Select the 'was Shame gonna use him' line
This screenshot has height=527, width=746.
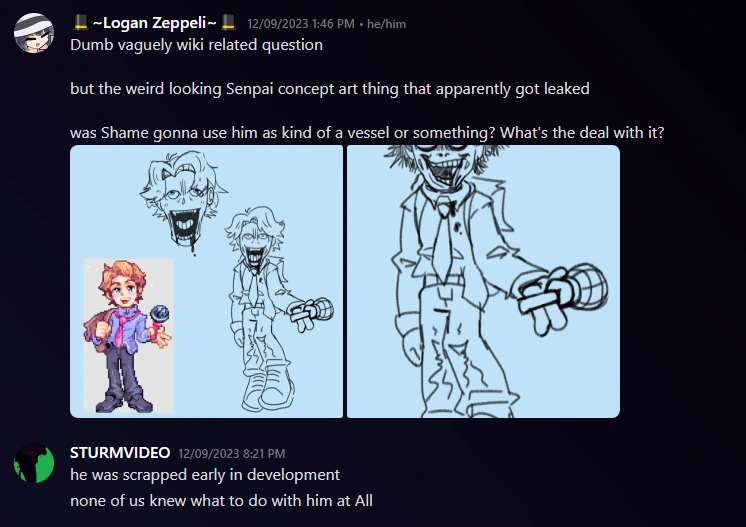point(367,132)
